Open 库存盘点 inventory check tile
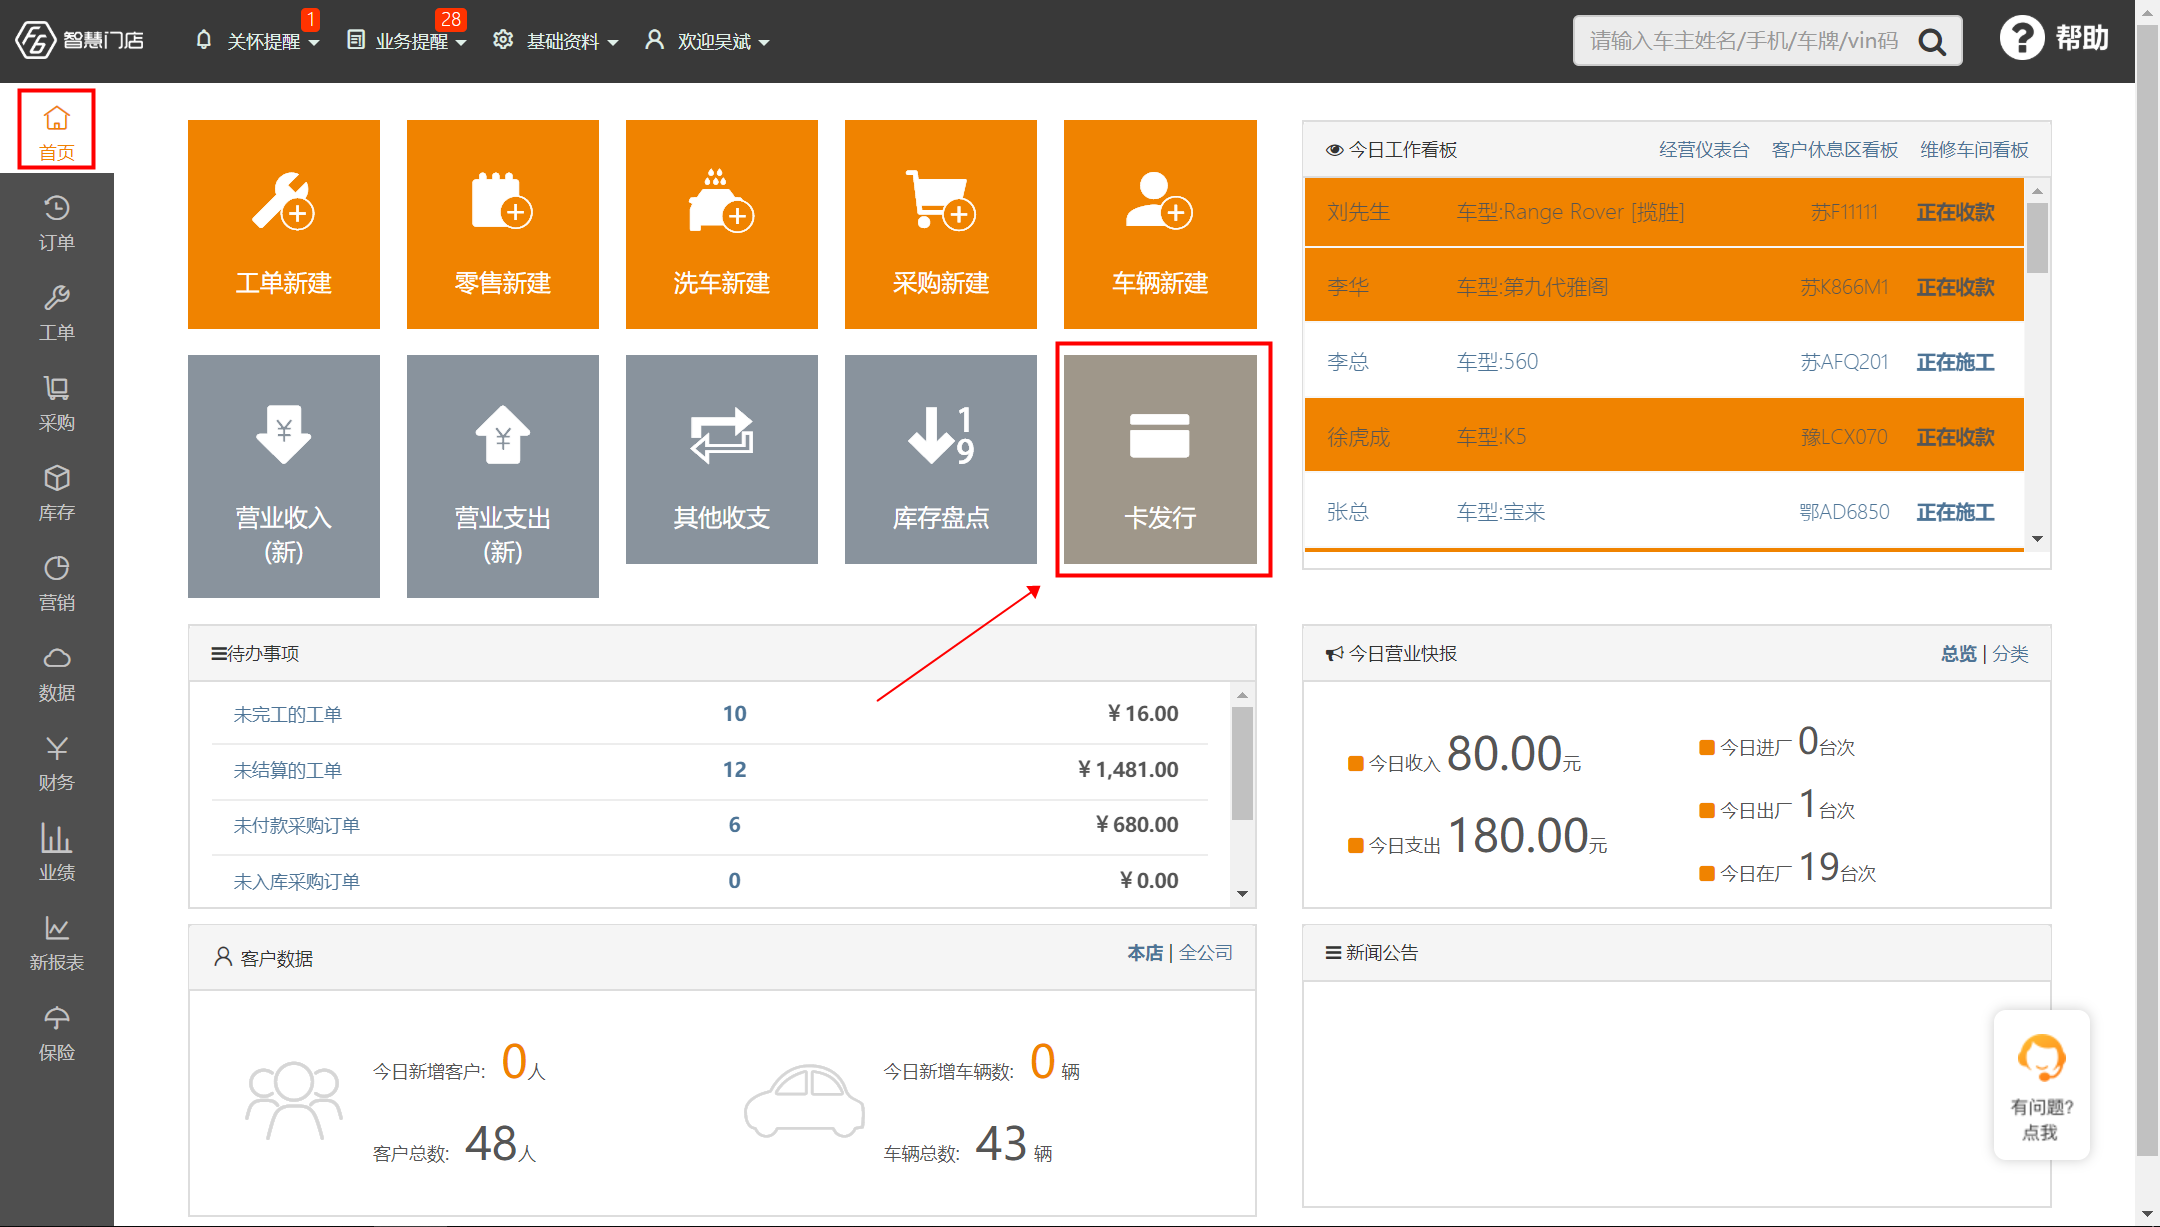This screenshot has height=1227, width=2160. 941,459
